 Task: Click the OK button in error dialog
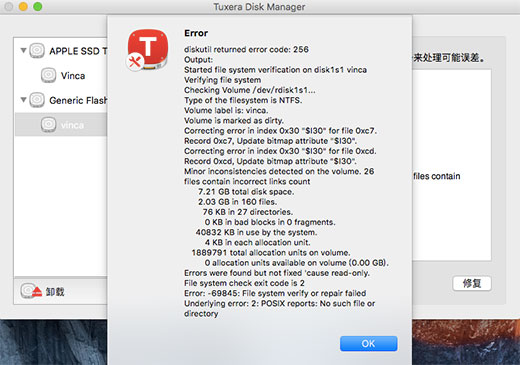[368, 343]
